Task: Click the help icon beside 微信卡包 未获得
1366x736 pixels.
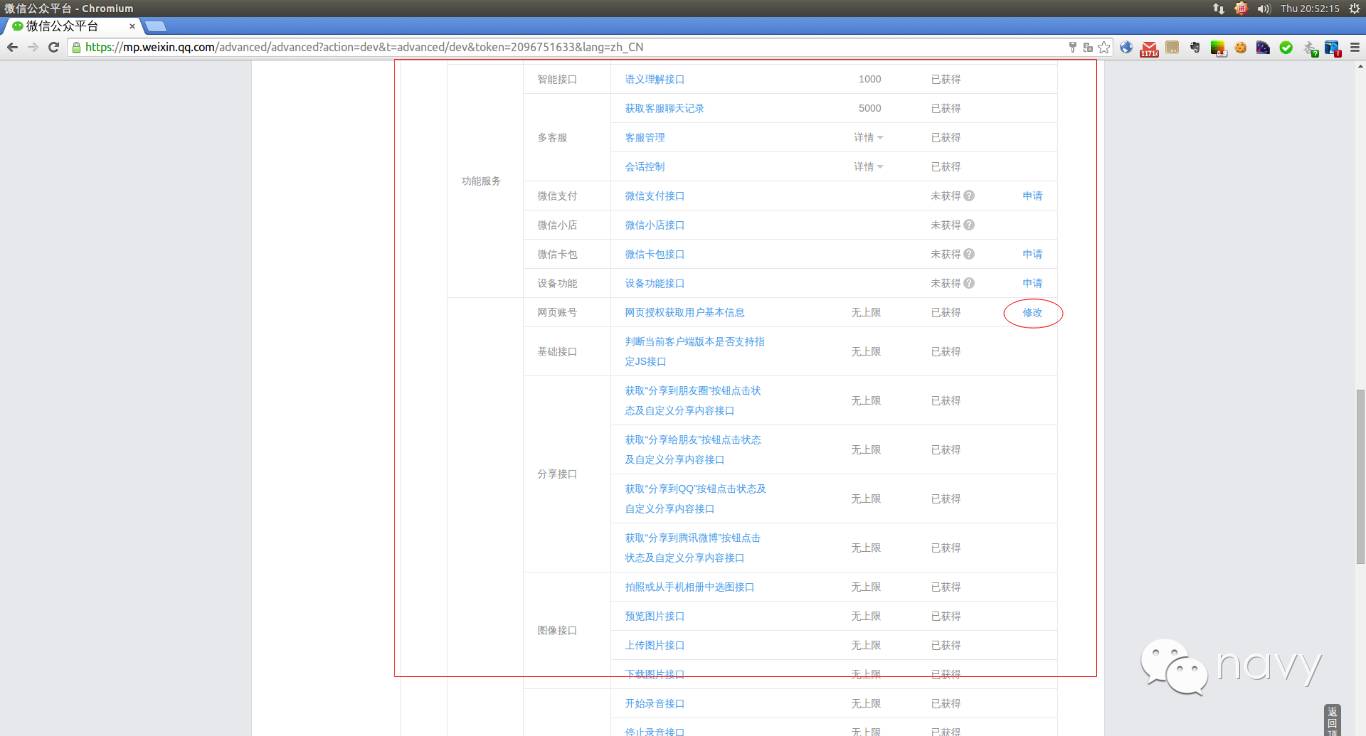Action: (969, 254)
